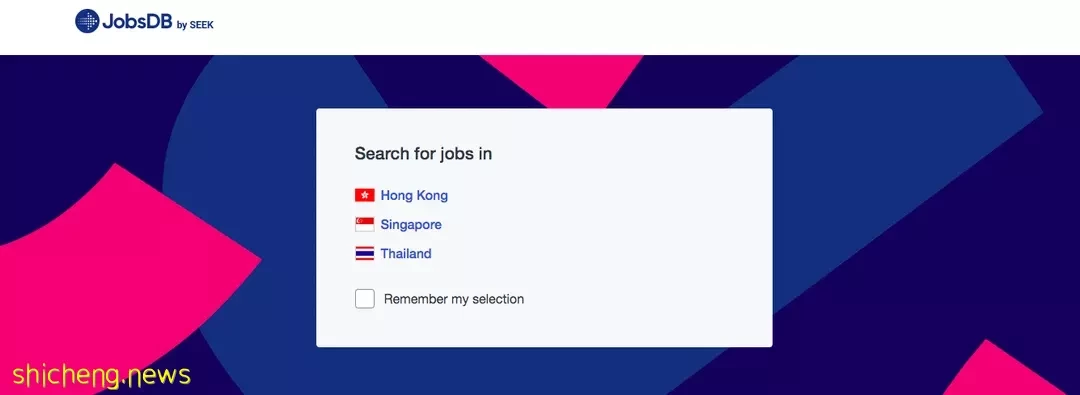The image size is (1080, 395).
Task: Click the Hong Kong flag icon
Action: click(364, 195)
